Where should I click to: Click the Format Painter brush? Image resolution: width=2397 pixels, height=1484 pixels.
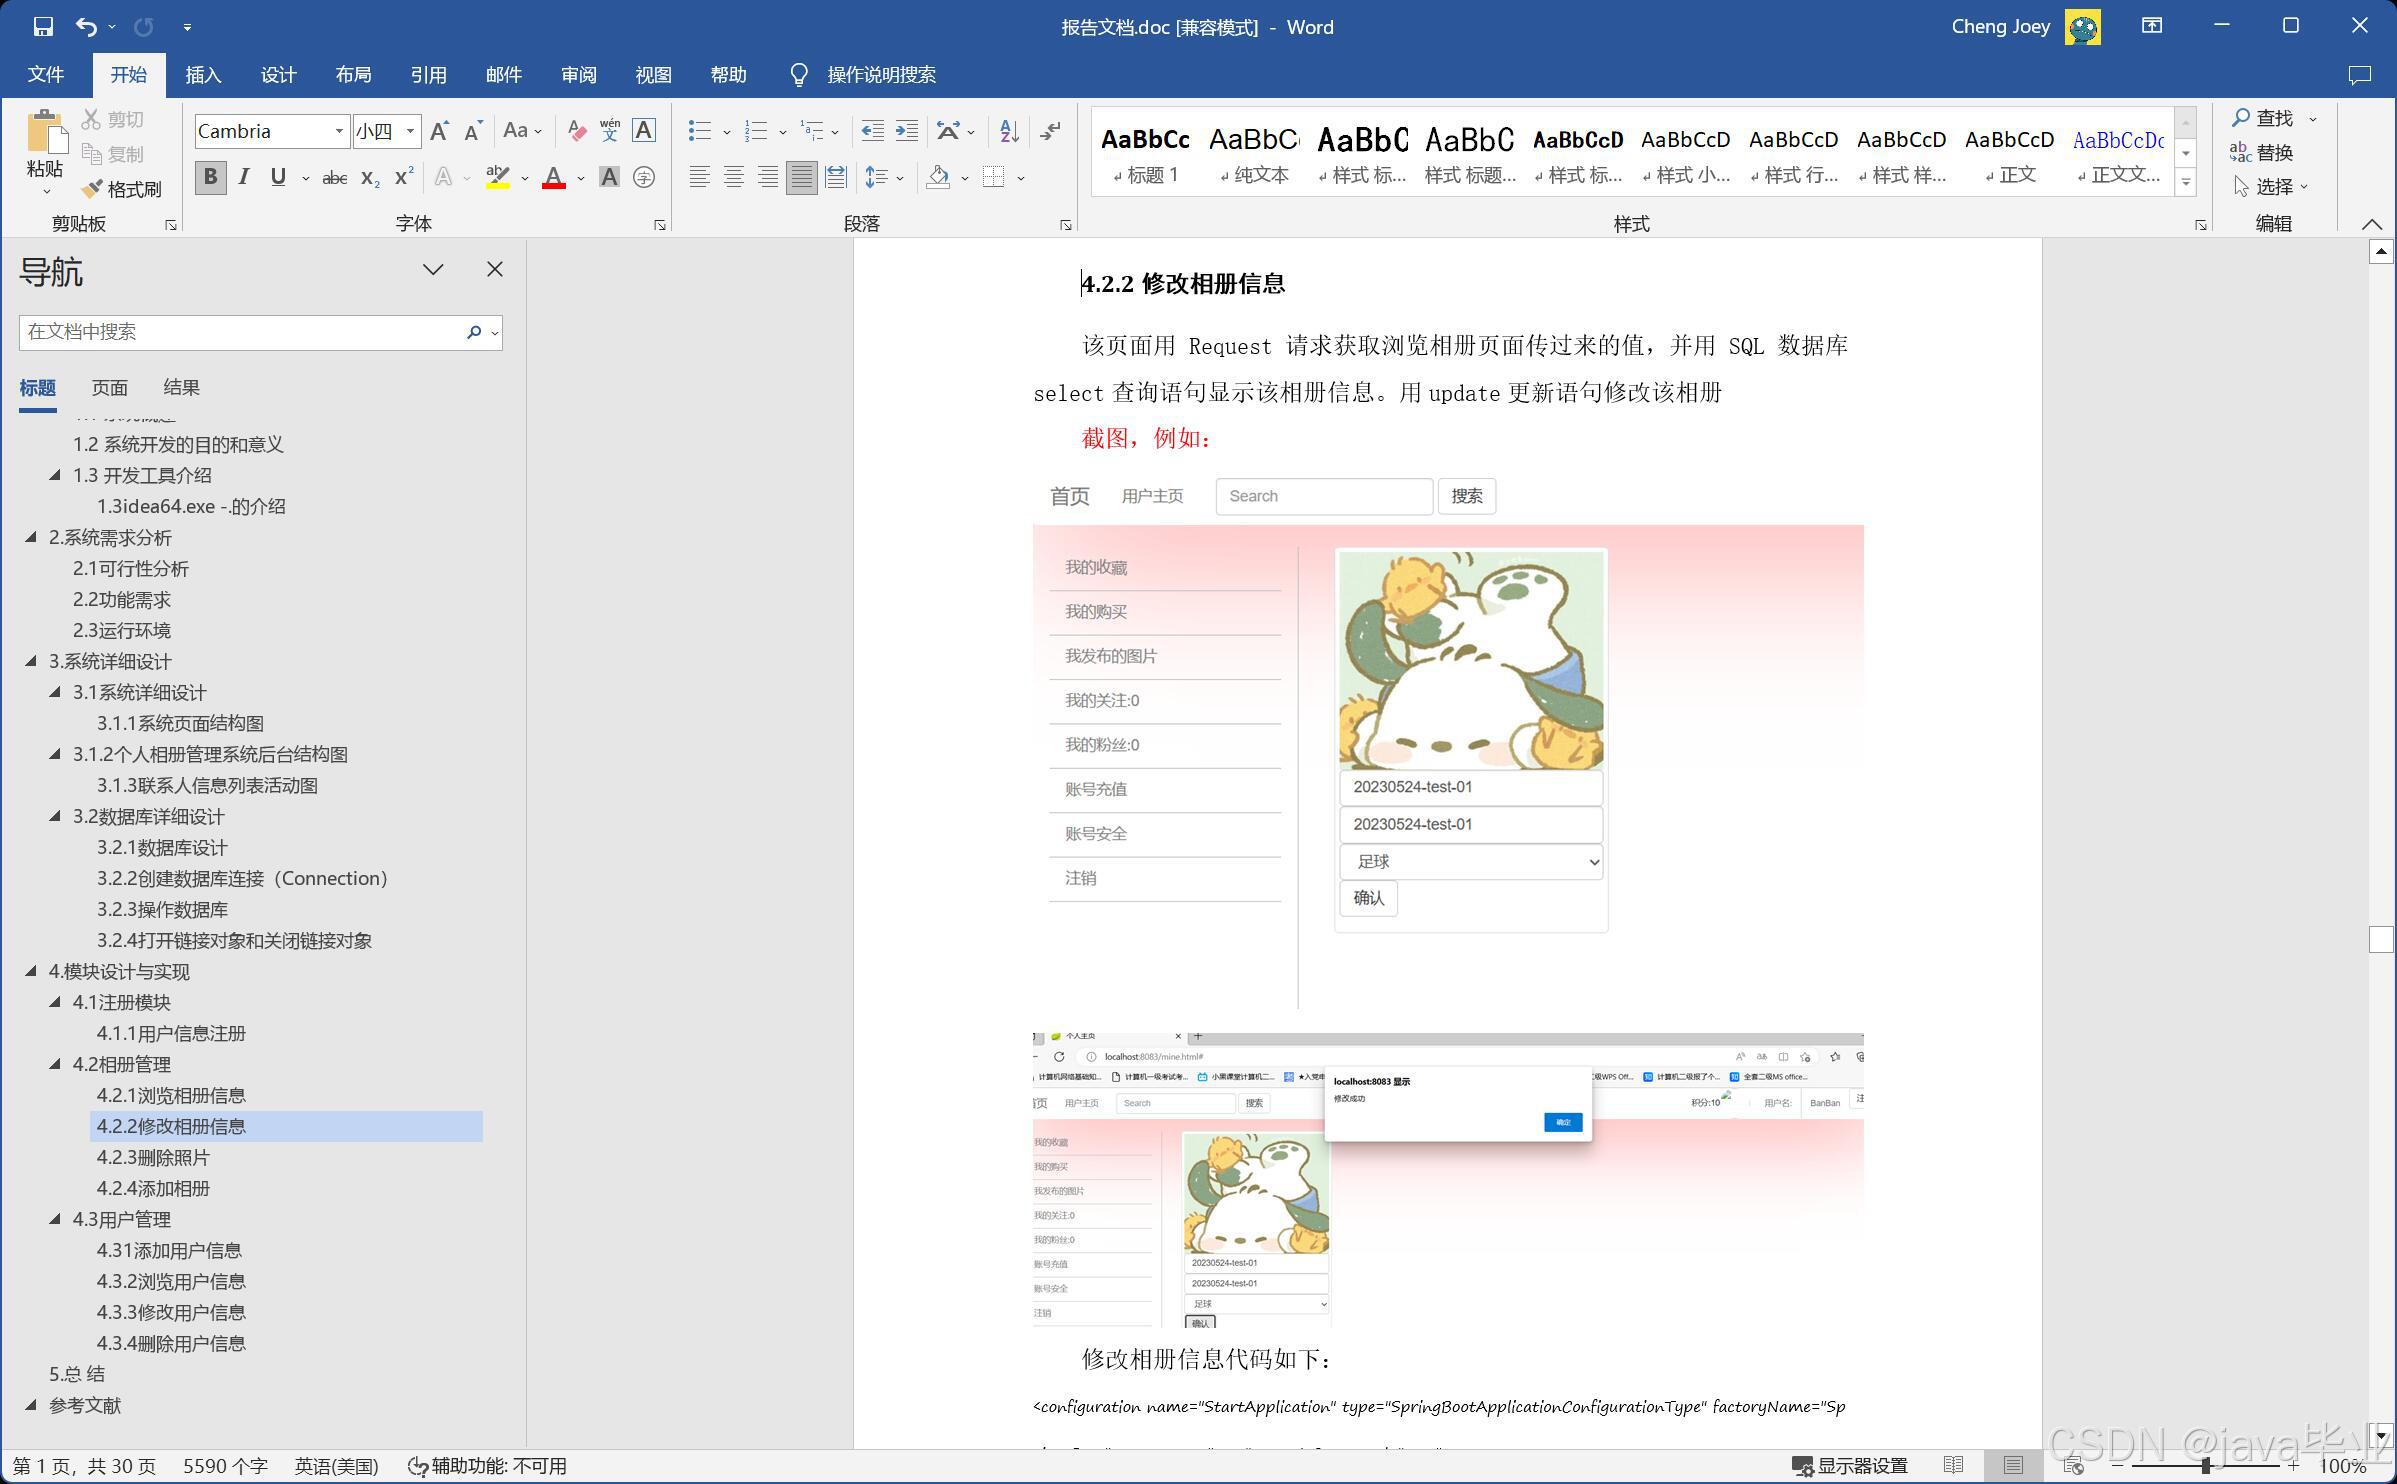[x=122, y=189]
